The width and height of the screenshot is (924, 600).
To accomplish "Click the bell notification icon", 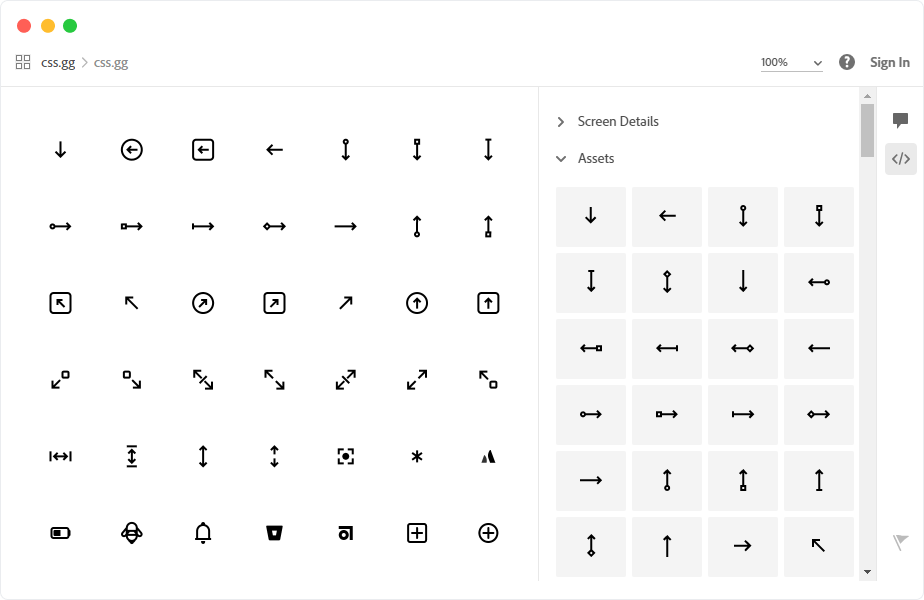I will pos(202,533).
